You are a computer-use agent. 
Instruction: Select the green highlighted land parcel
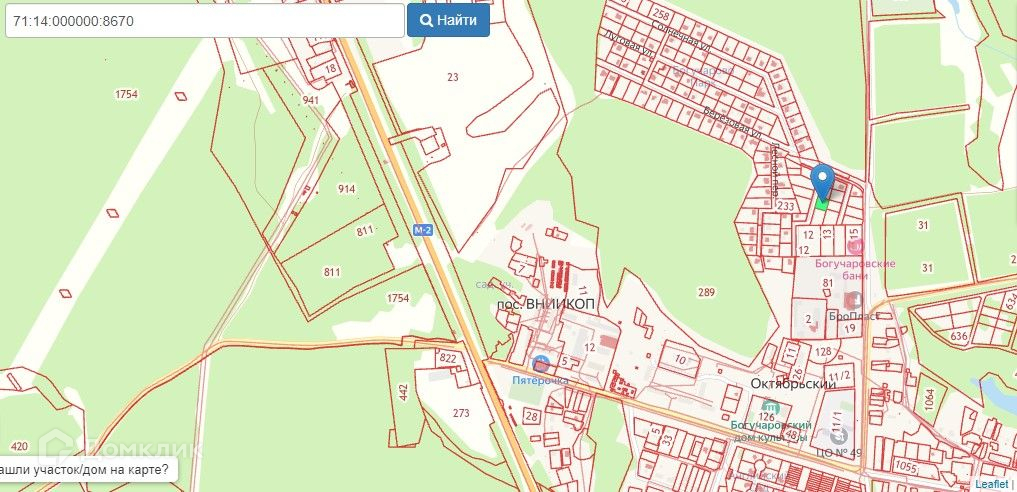[x=822, y=204]
